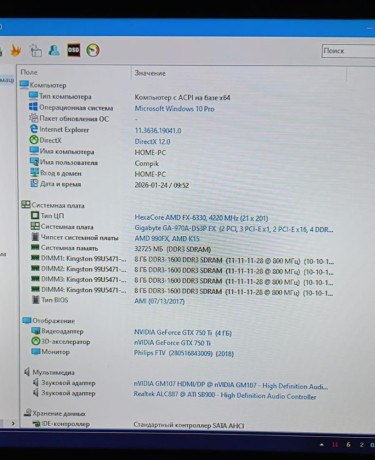375x460 pixels.
Task: Click the memory stick icon for DIMM3
Action: tap(36, 279)
